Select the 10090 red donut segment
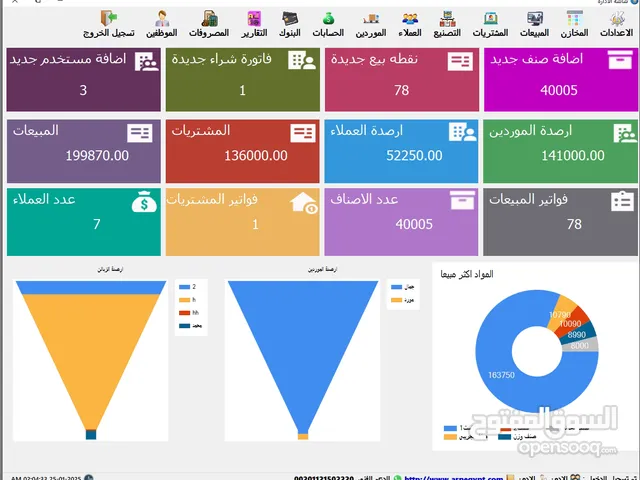 [573, 322]
